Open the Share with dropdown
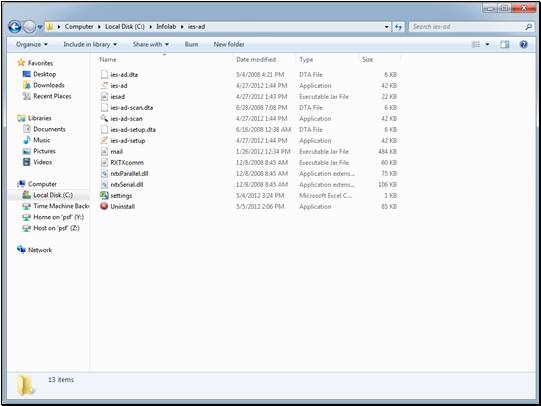Screen dimensions: 541x406 coord(151,44)
